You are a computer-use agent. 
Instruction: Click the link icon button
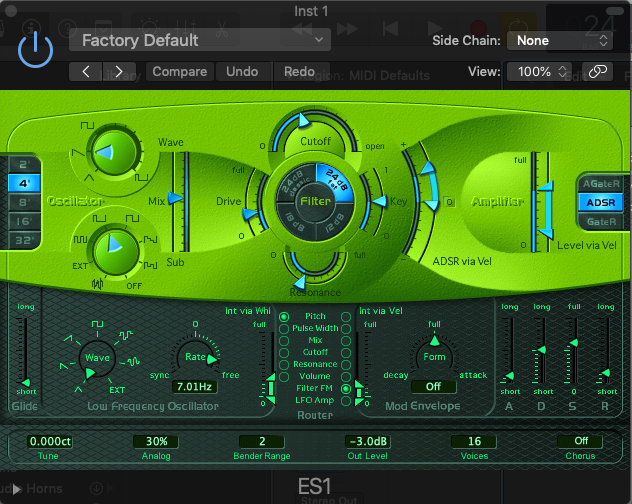point(597,72)
